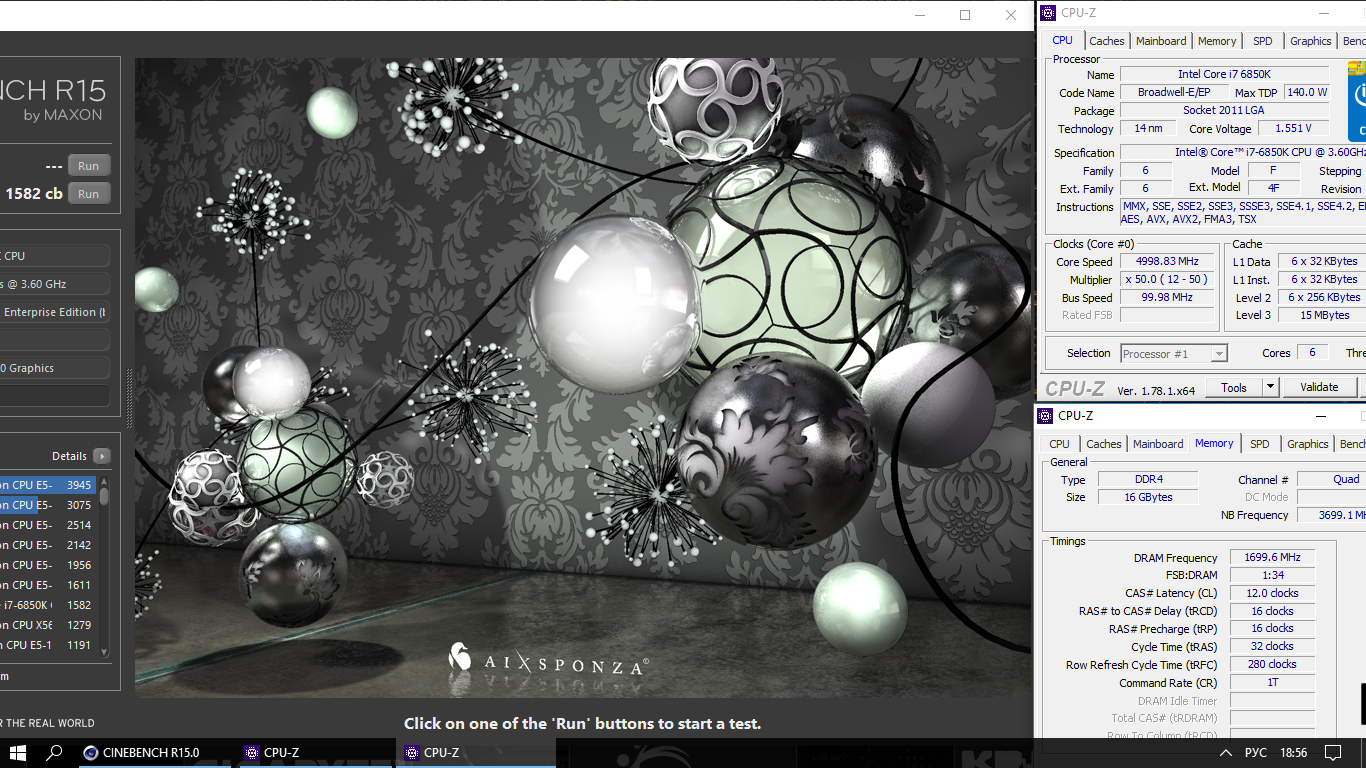
Task: Click the Socket 2011 LGA package value
Action: 1224,110
